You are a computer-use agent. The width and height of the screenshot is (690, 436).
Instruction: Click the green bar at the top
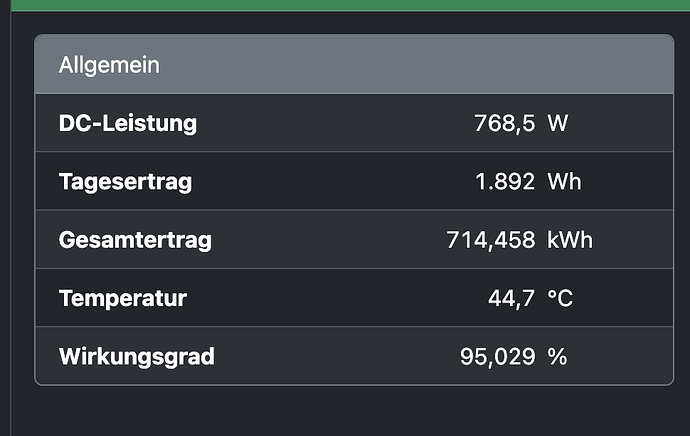point(350,5)
